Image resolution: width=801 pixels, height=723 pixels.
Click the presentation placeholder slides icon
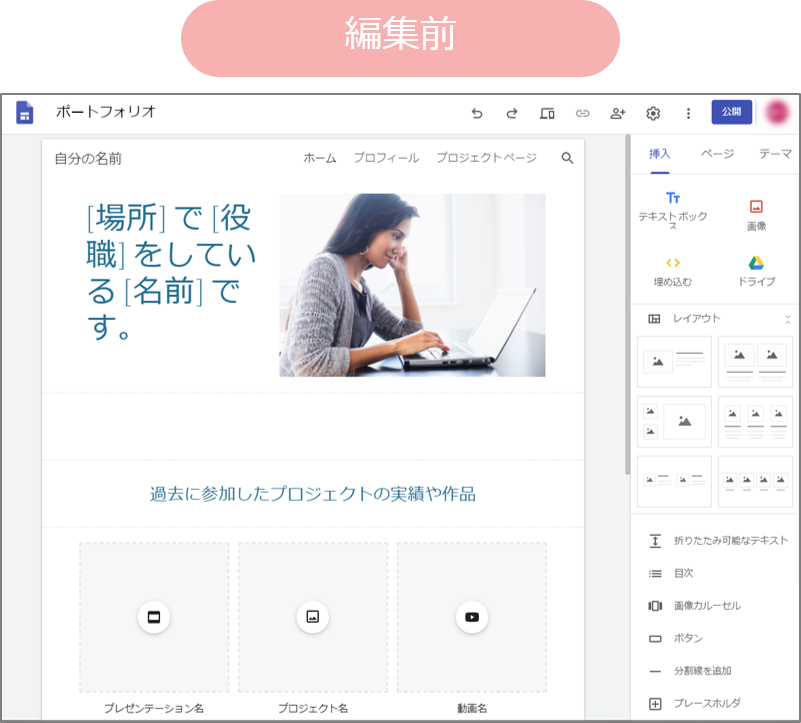[154, 617]
